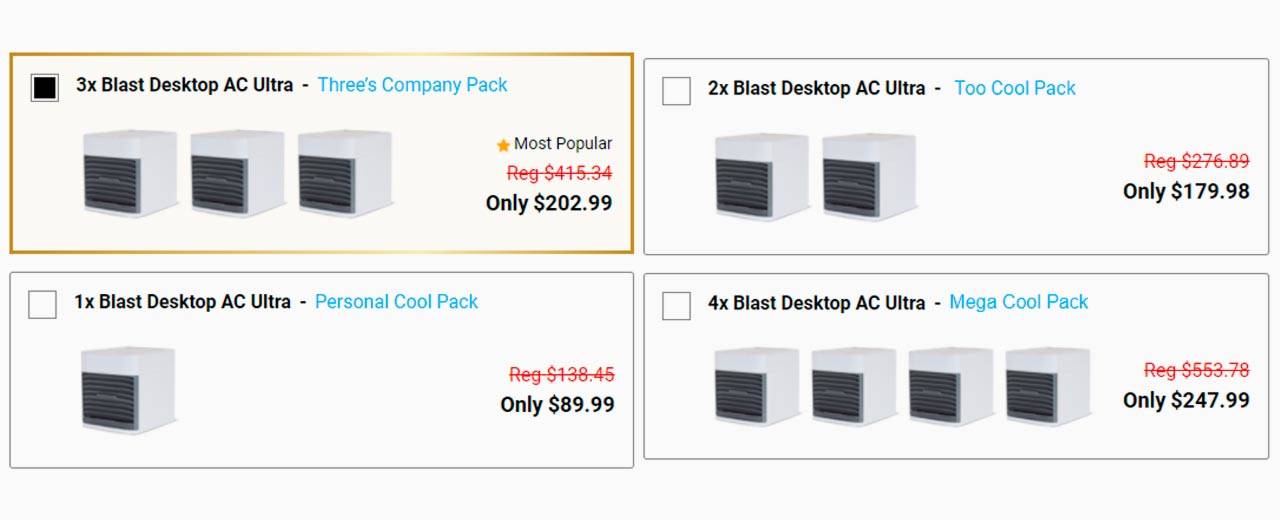The width and height of the screenshot is (1280, 520).
Task: Click the second cooler image in Too Cool Pack
Action: coord(869,177)
